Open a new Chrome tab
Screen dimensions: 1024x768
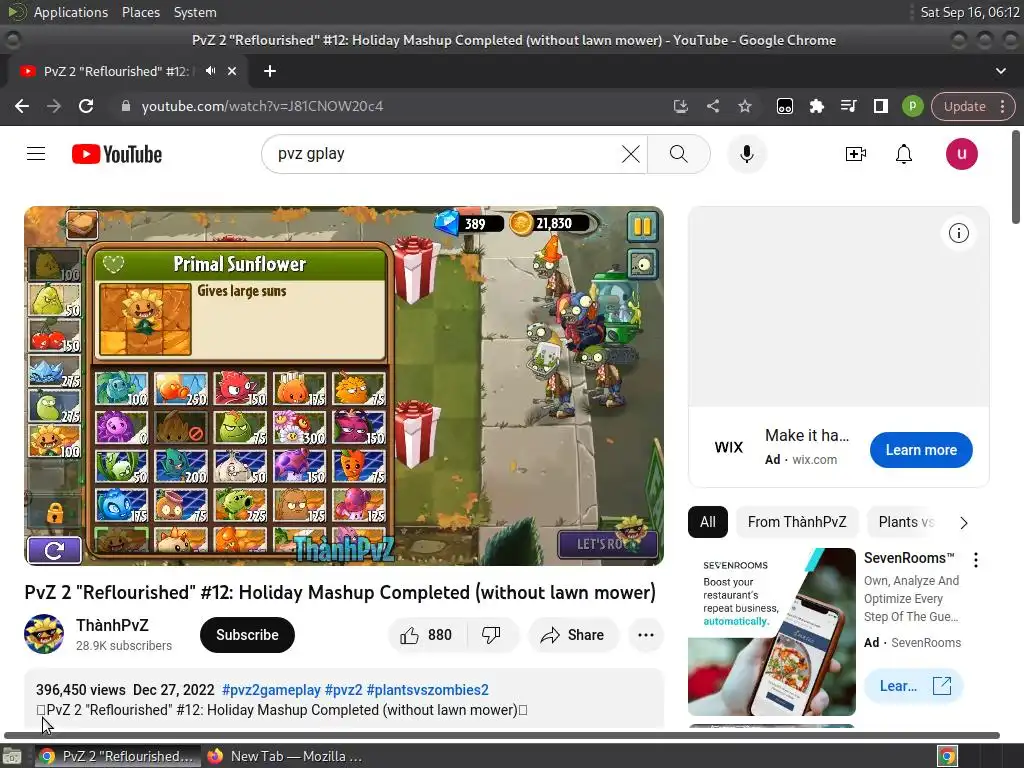pos(270,71)
